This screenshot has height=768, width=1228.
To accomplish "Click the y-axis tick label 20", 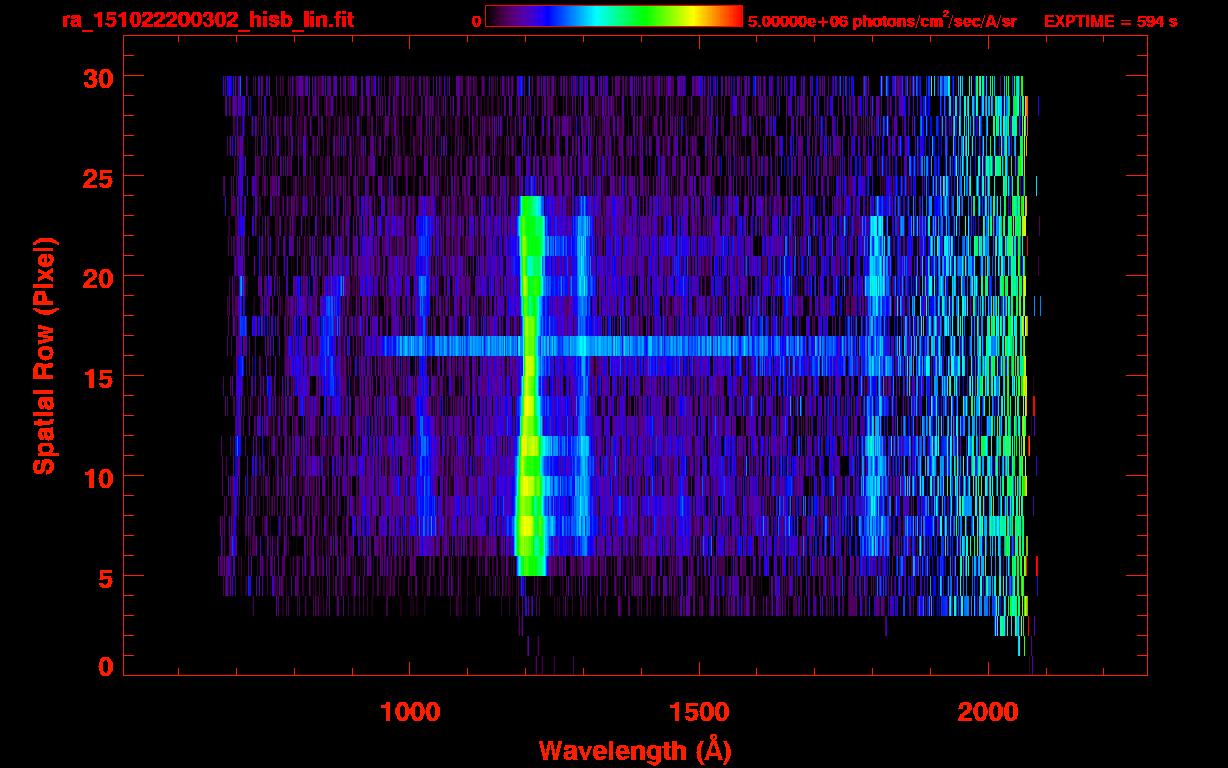I will pos(97,277).
